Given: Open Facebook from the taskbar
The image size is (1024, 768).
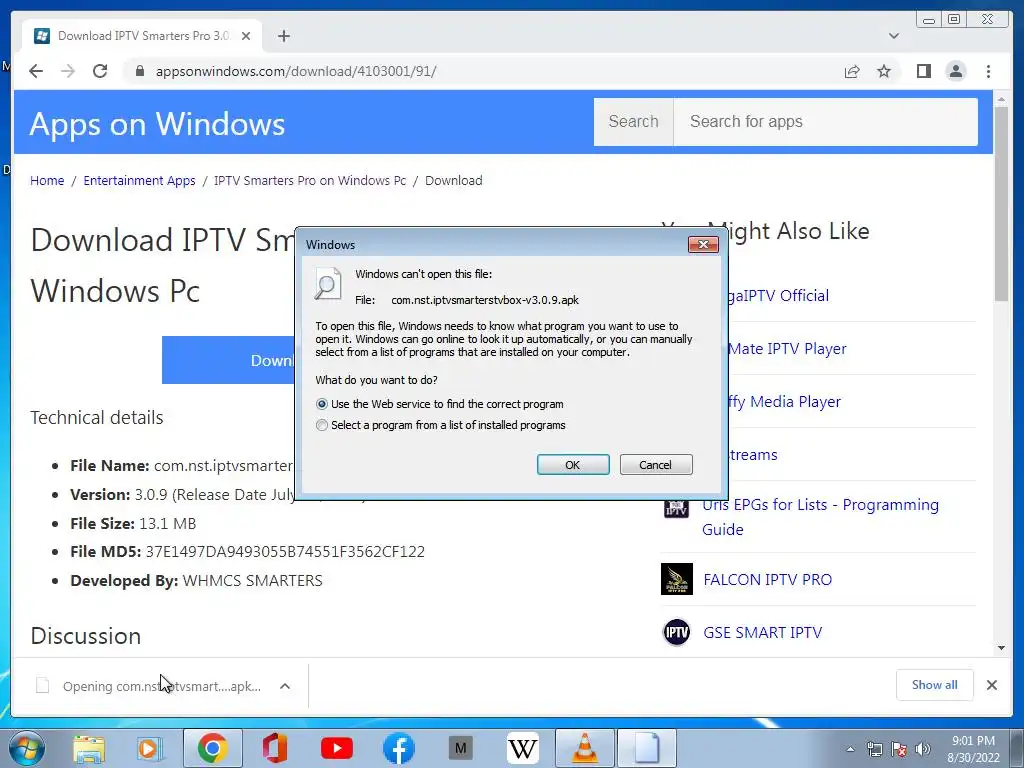Looking at the screenshot, I should click(x=398, y=748).
